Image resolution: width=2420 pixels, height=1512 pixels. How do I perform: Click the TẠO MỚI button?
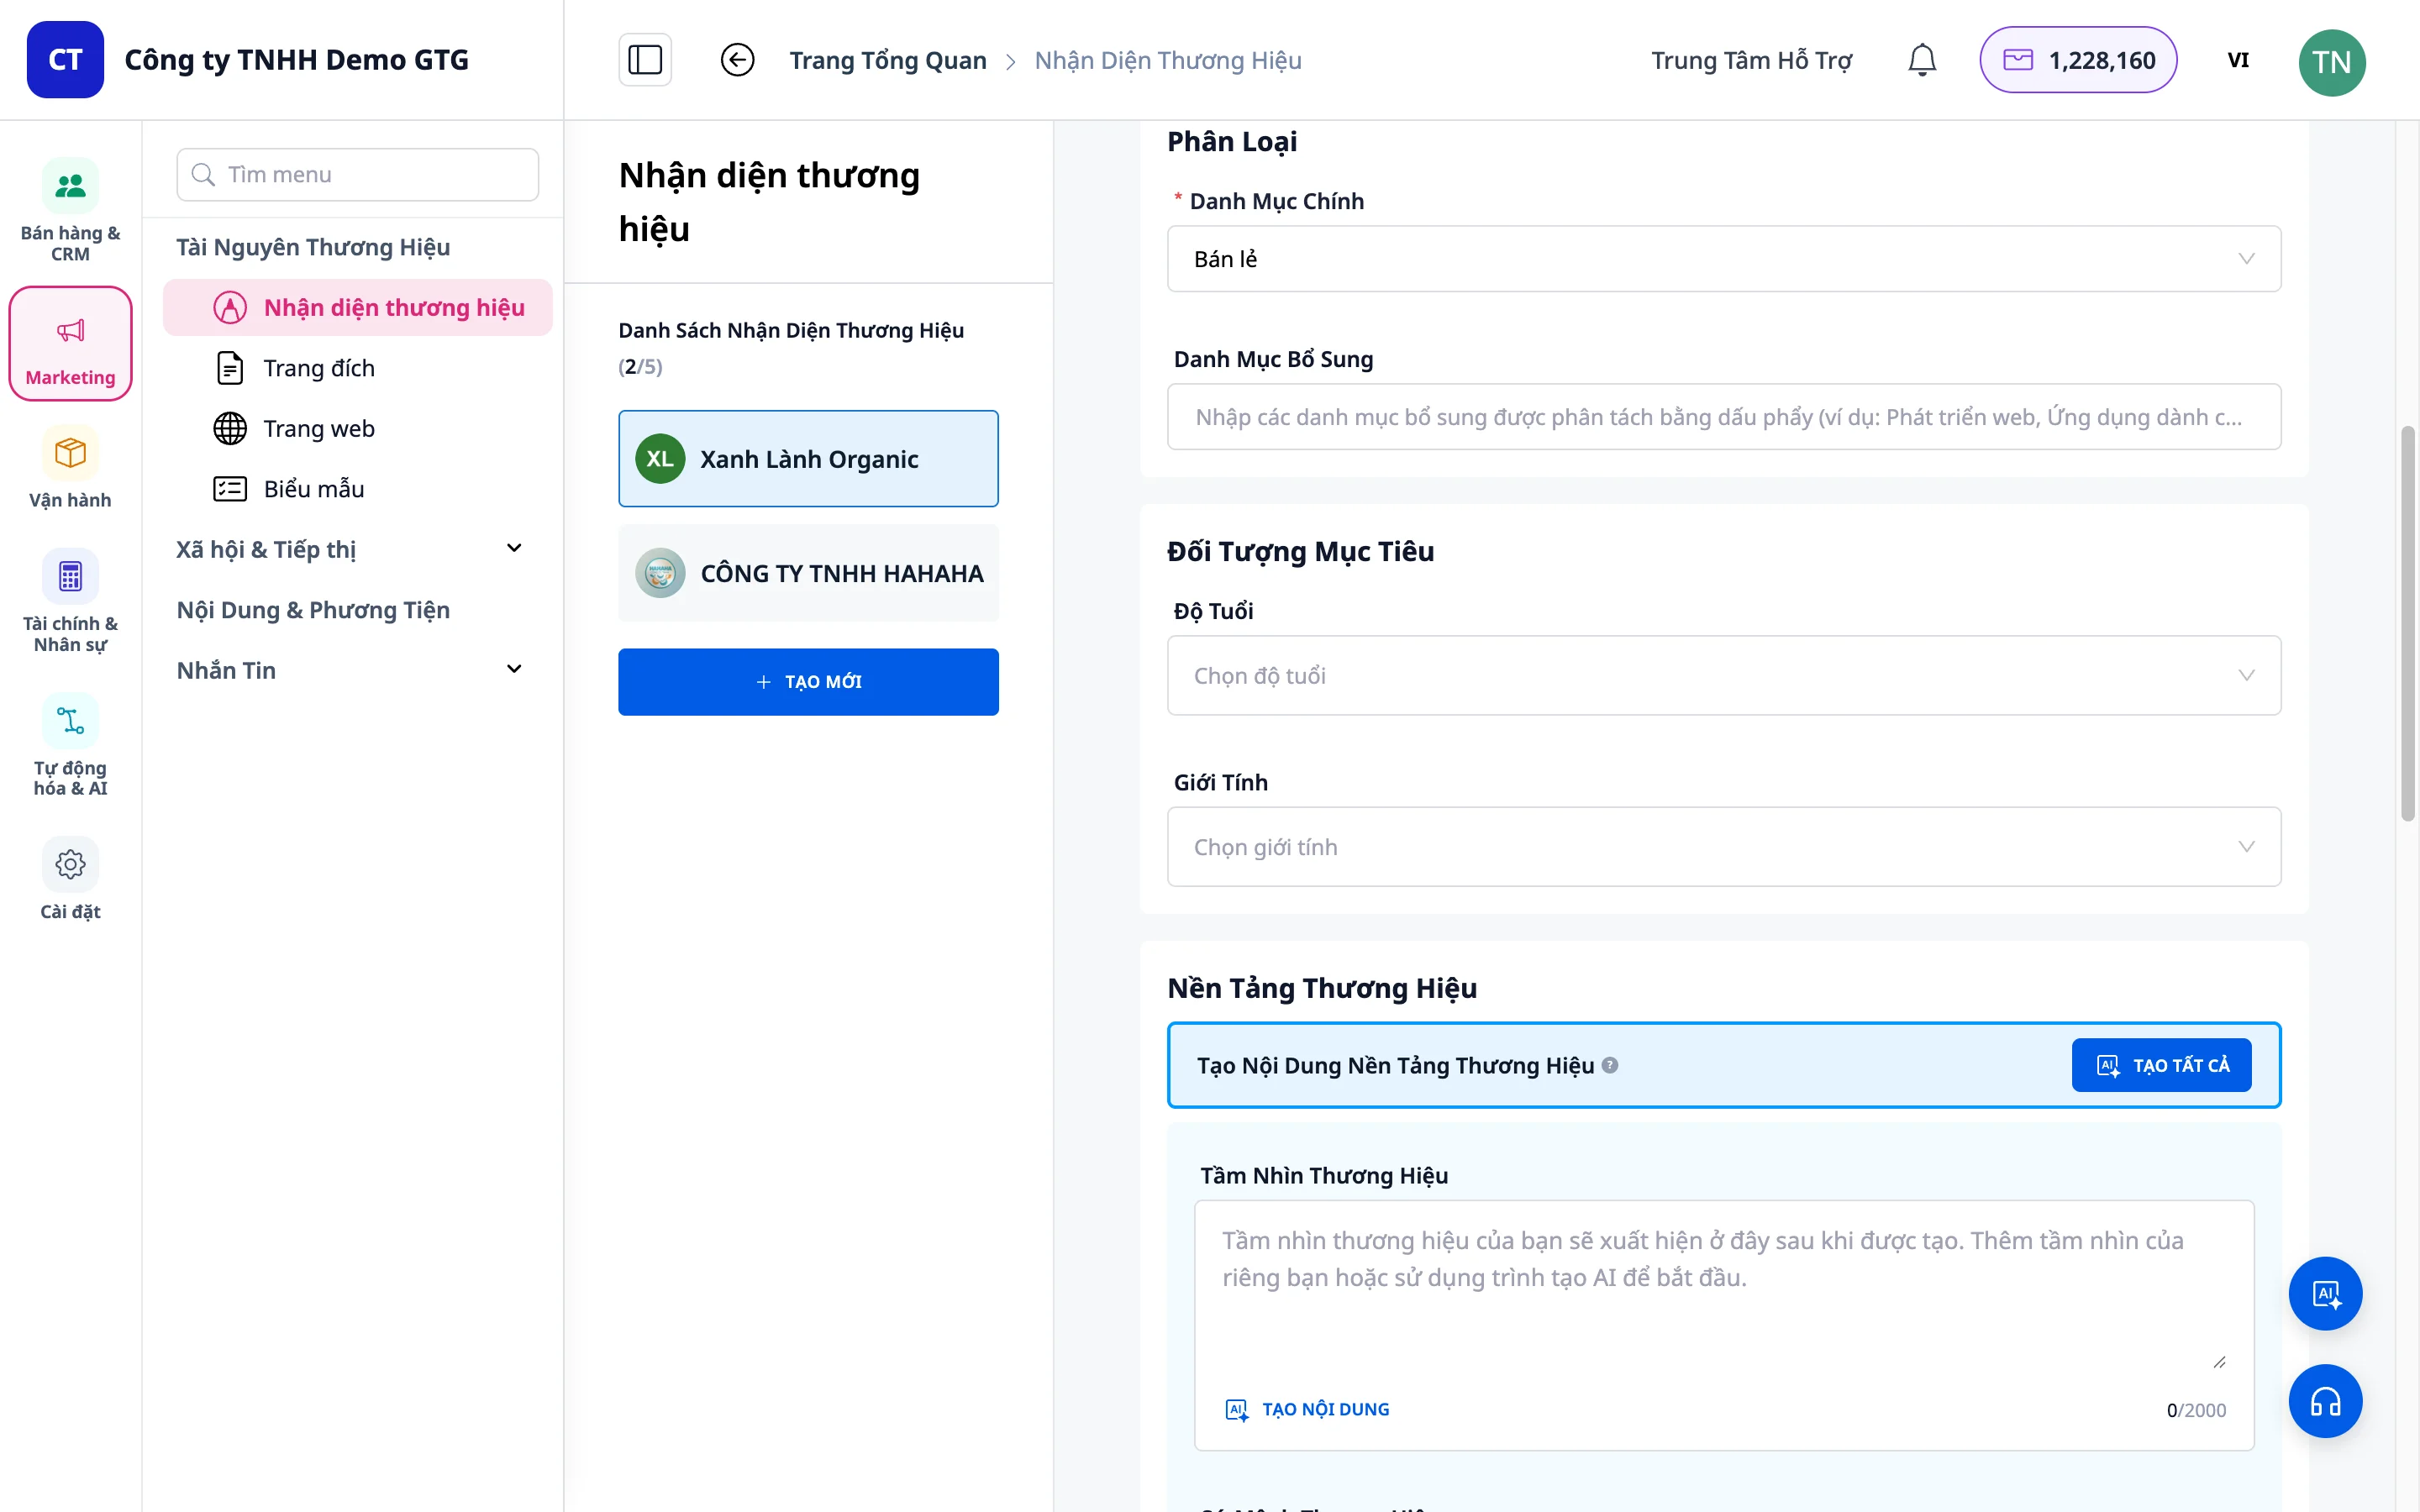click(x=808, y=682)
